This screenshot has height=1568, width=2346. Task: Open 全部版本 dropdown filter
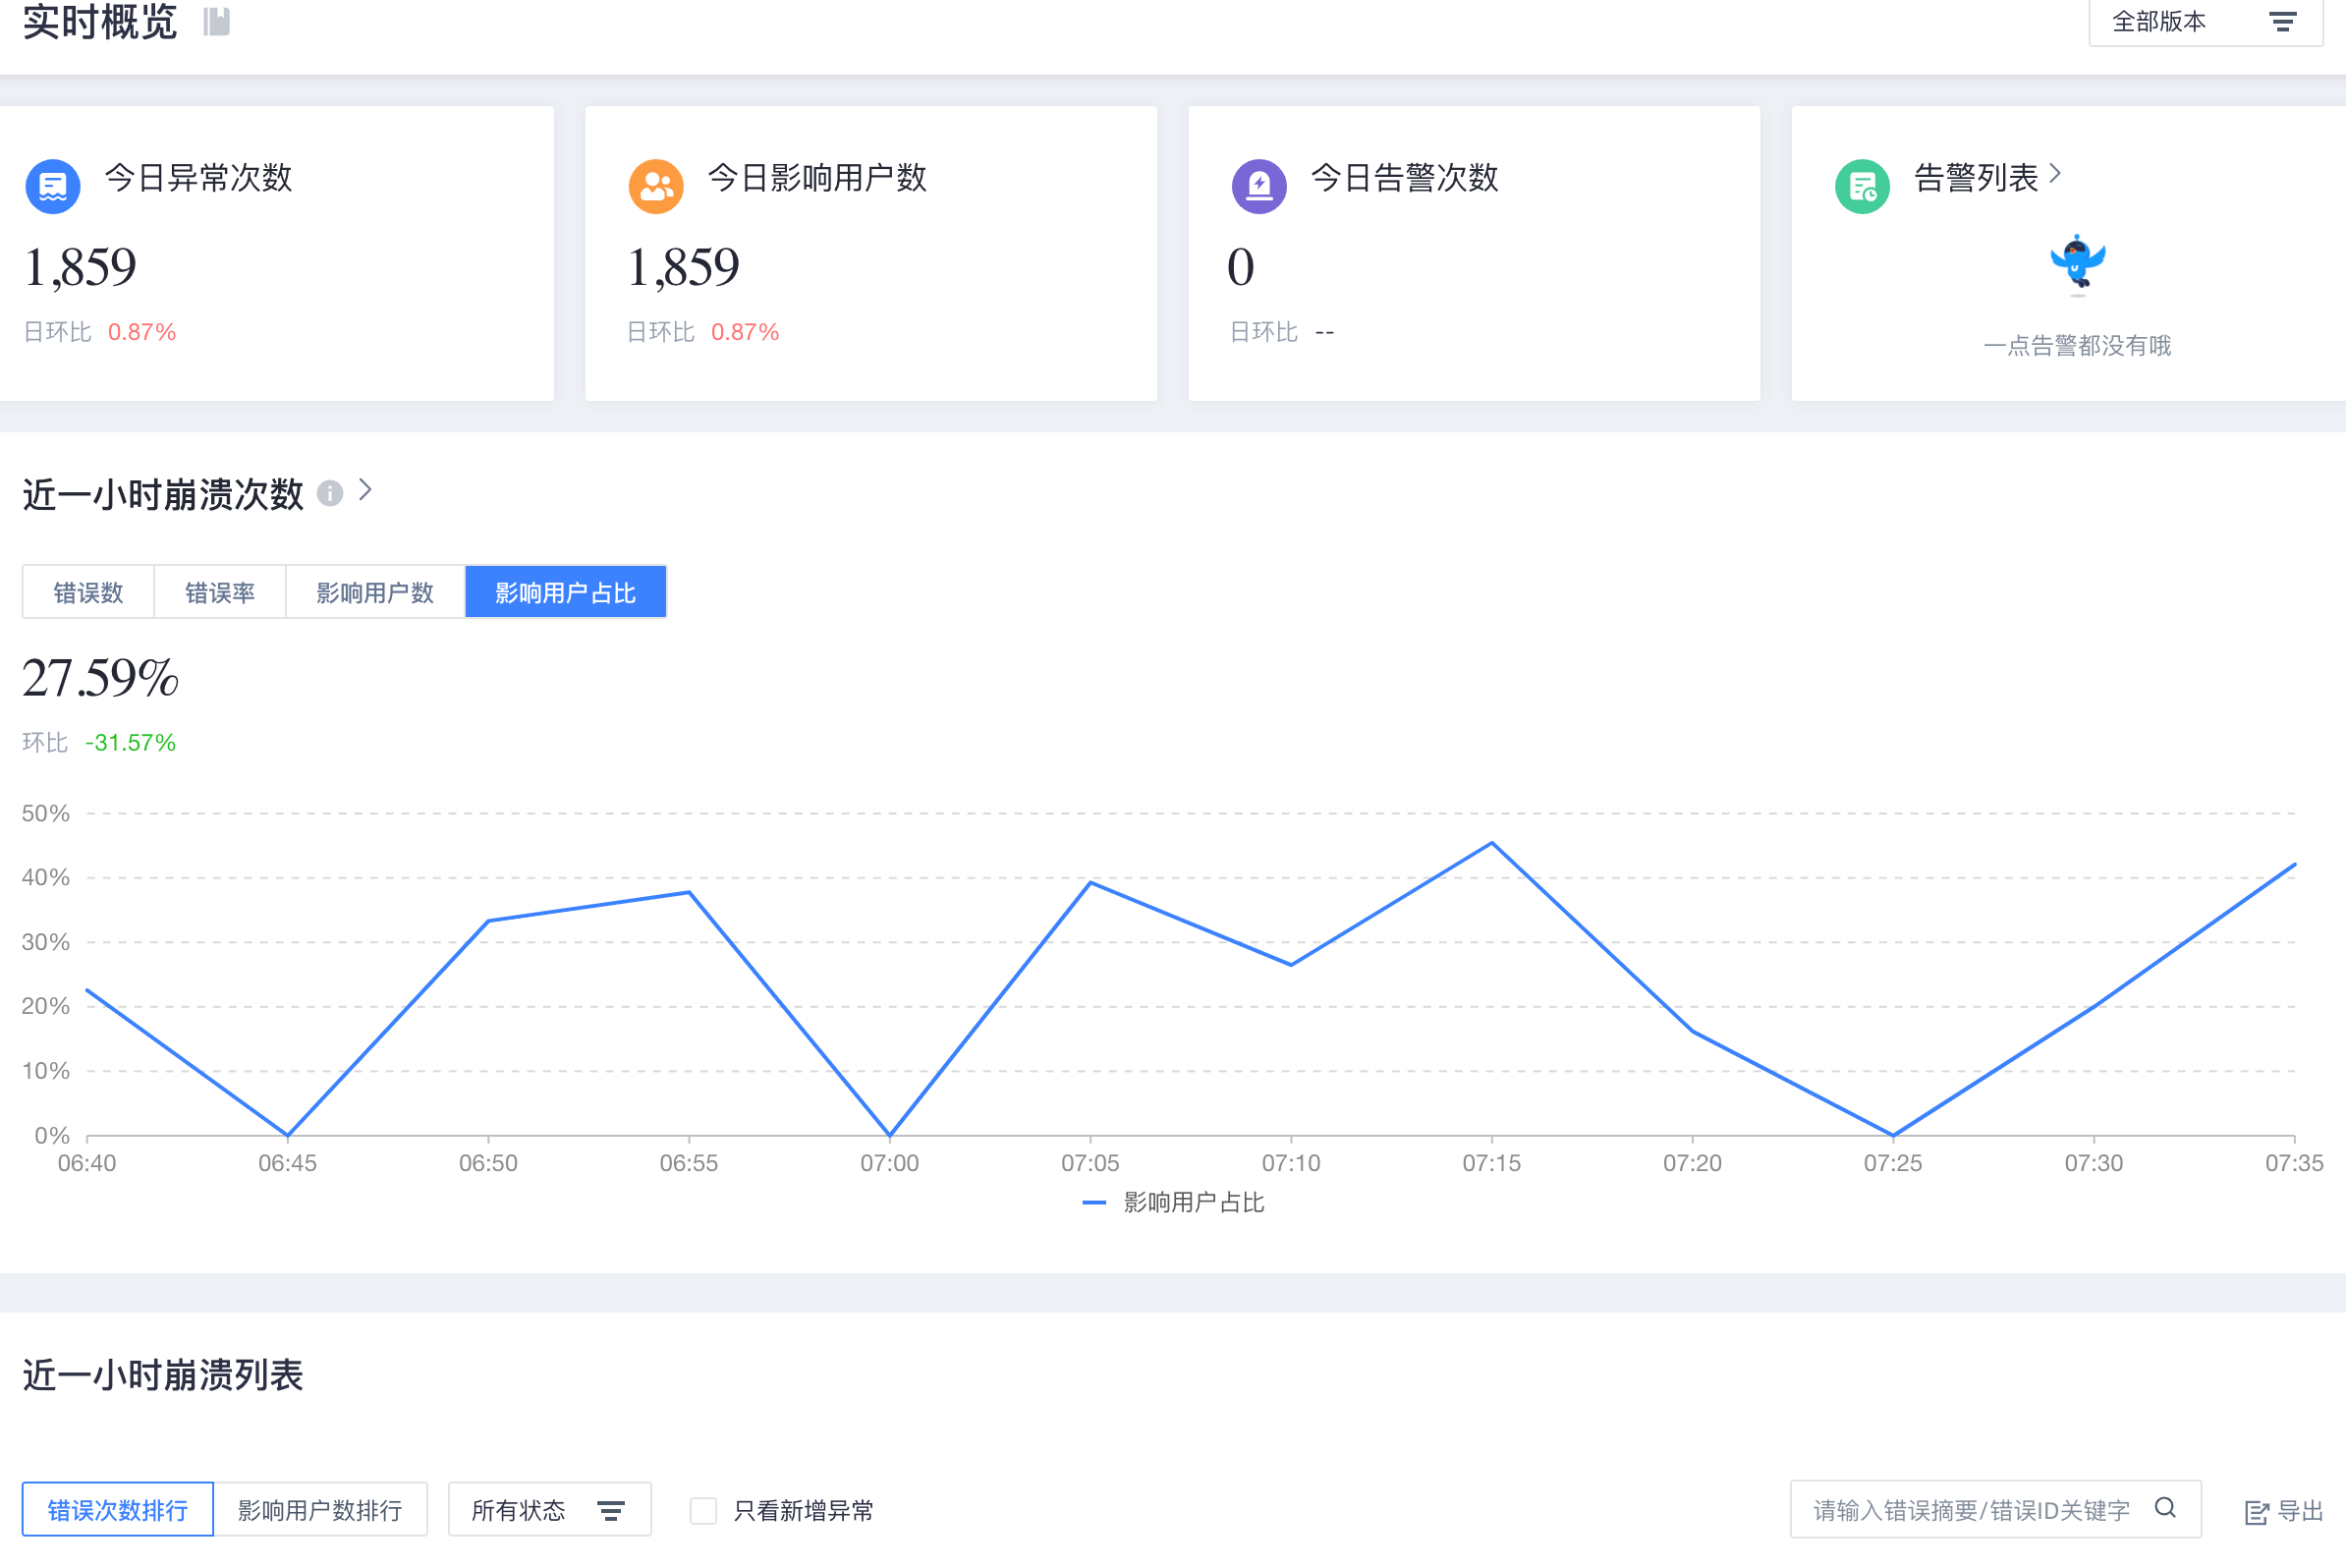[2205, 21]
